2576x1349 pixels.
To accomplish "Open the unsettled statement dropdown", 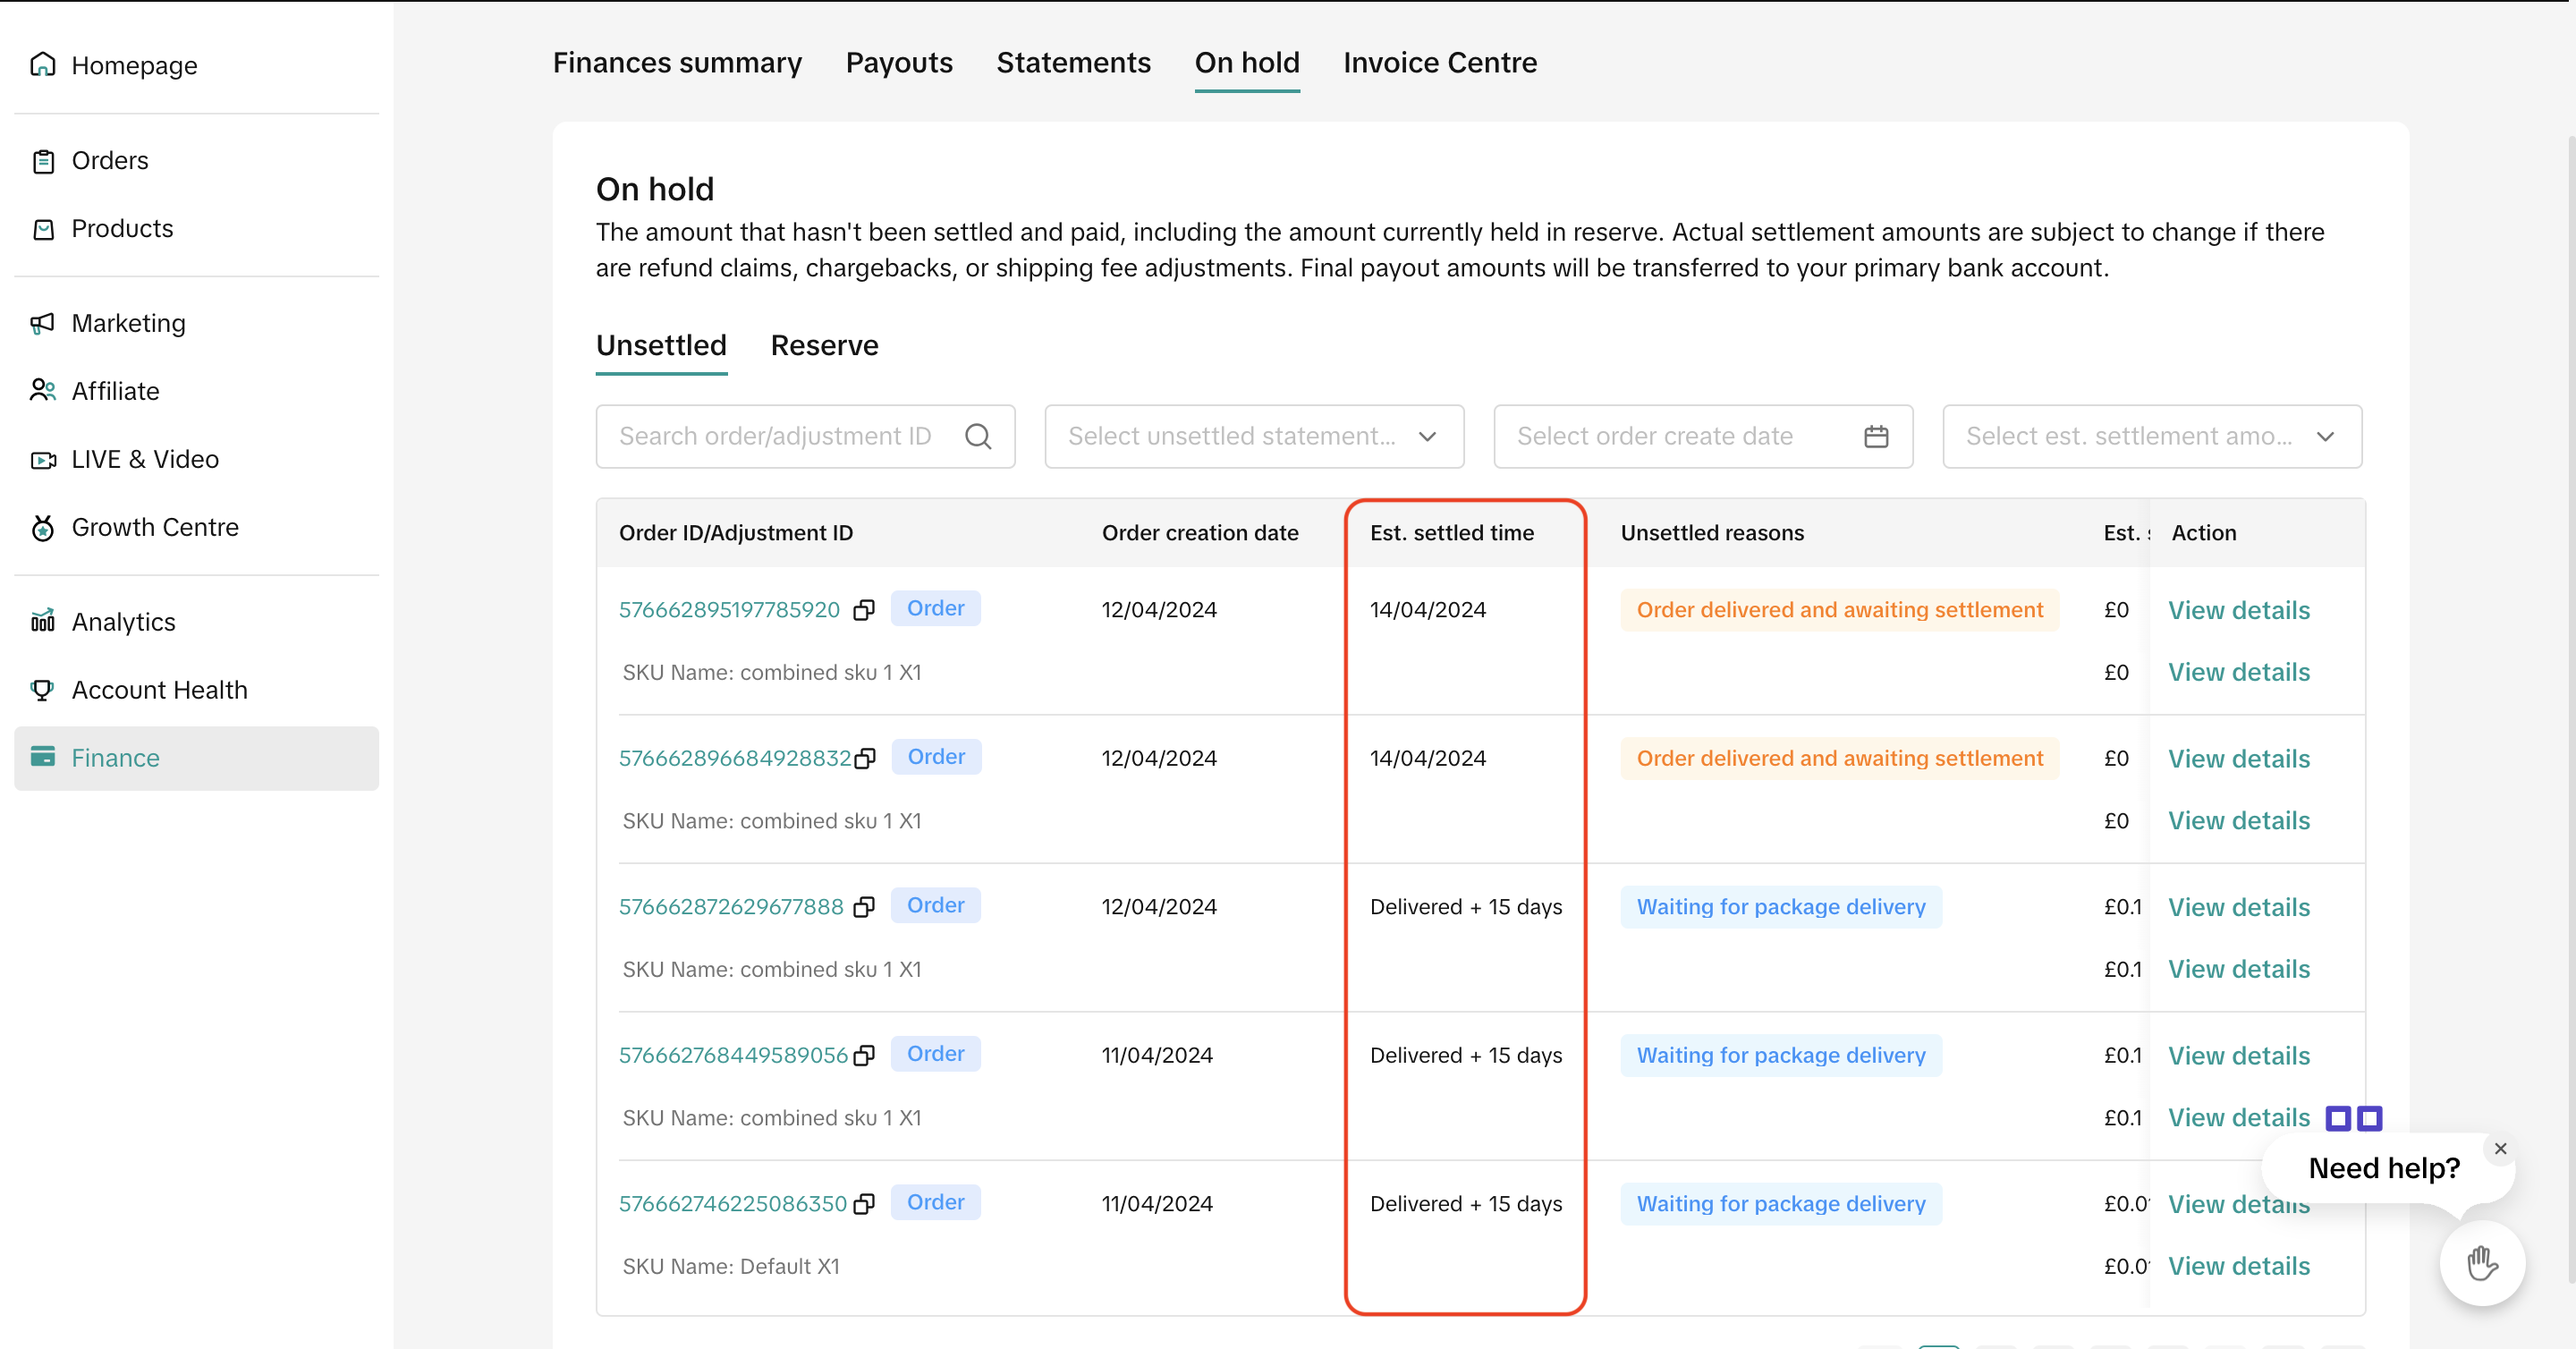I will 1253,436.
